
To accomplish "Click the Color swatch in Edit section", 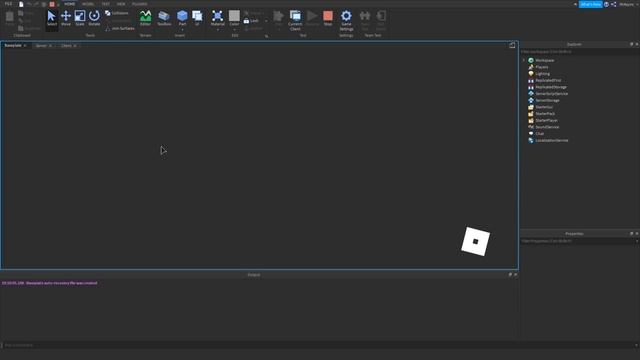I will pyautogui.click(x=234, y=18).
